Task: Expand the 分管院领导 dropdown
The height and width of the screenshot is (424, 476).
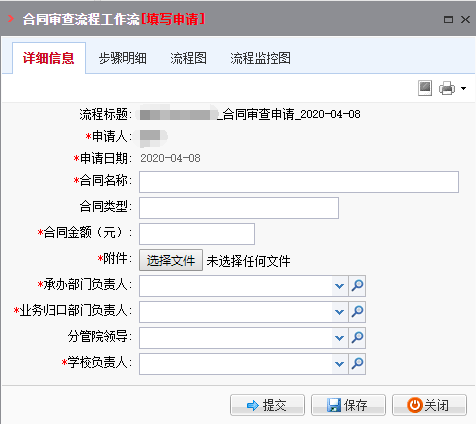Action: [x=340, y=338]
